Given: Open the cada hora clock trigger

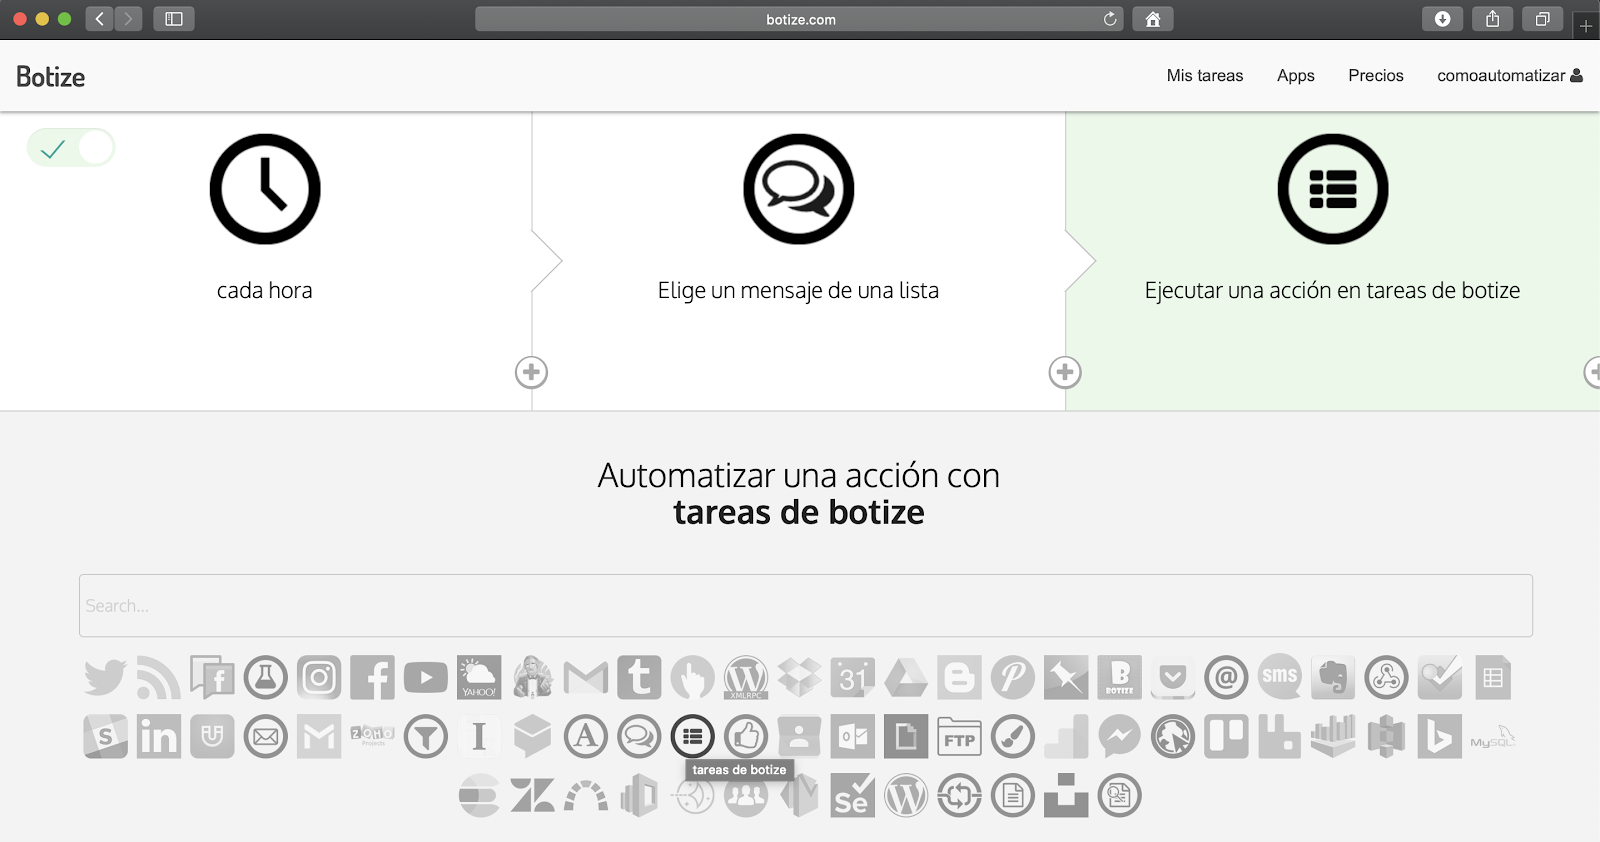Looking at the screenshot, I should (265, 189).
